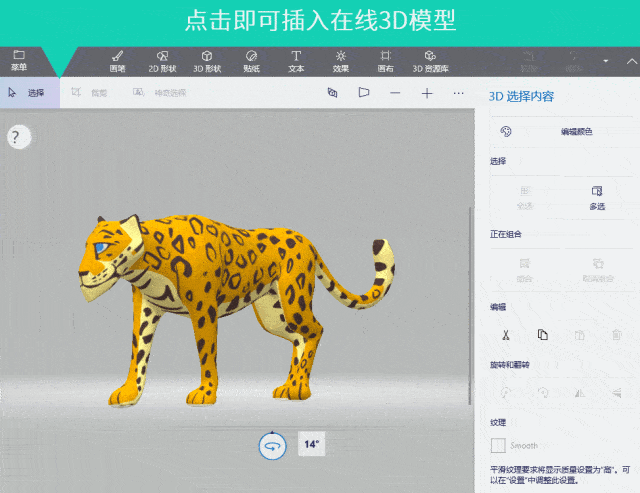The width and height of the screenshot is (640, 493).
Task: Toggle the 多选 multi-select button
Action: [x=597, y=198]
